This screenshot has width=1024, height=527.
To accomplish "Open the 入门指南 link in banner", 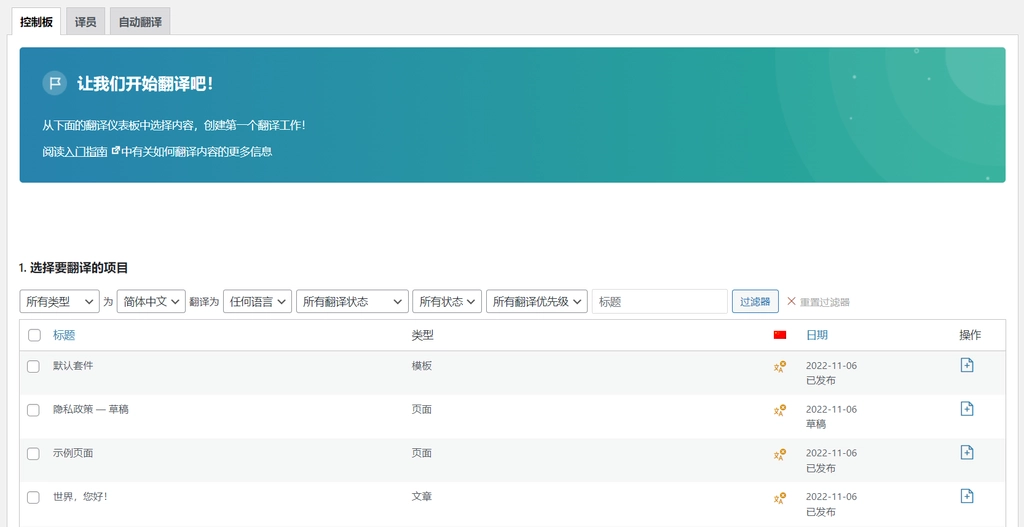I will (x=87, y=152).
